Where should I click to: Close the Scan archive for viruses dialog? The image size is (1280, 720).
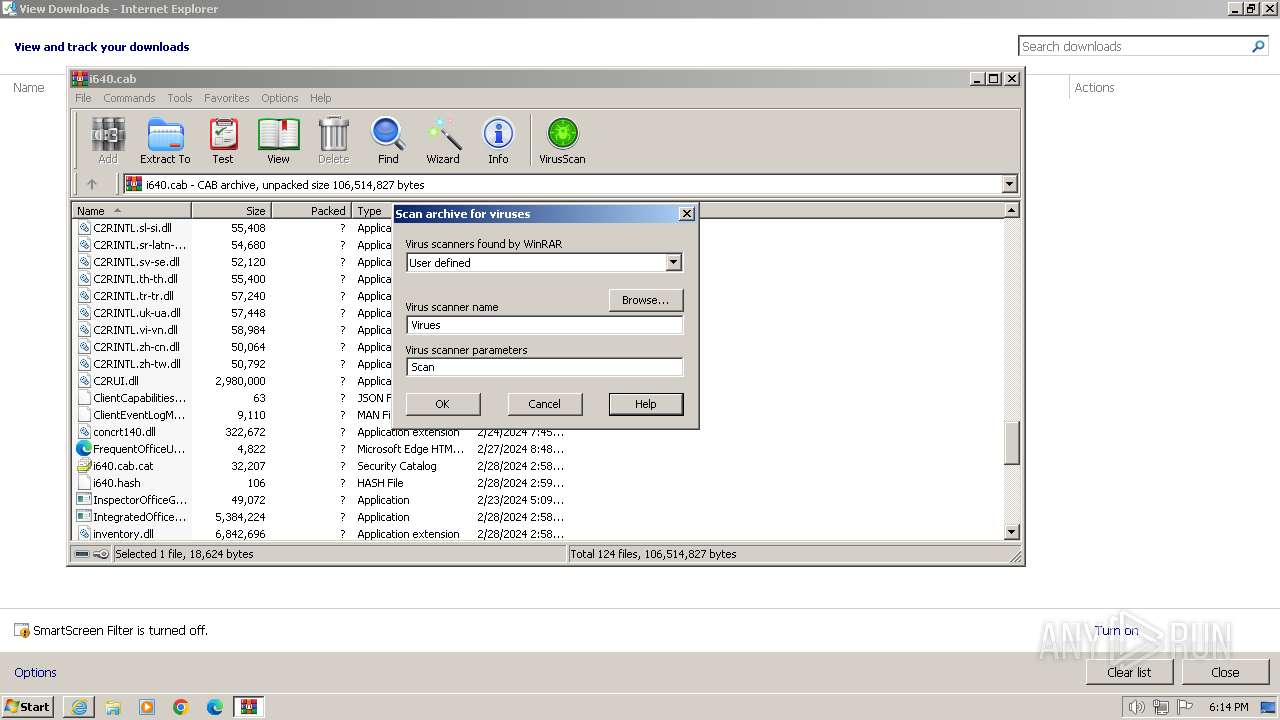pos(686,213)
